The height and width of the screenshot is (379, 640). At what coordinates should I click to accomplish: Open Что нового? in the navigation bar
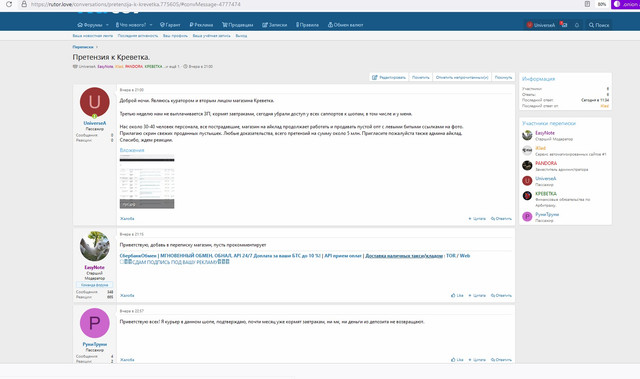click(x=131, y=25)
